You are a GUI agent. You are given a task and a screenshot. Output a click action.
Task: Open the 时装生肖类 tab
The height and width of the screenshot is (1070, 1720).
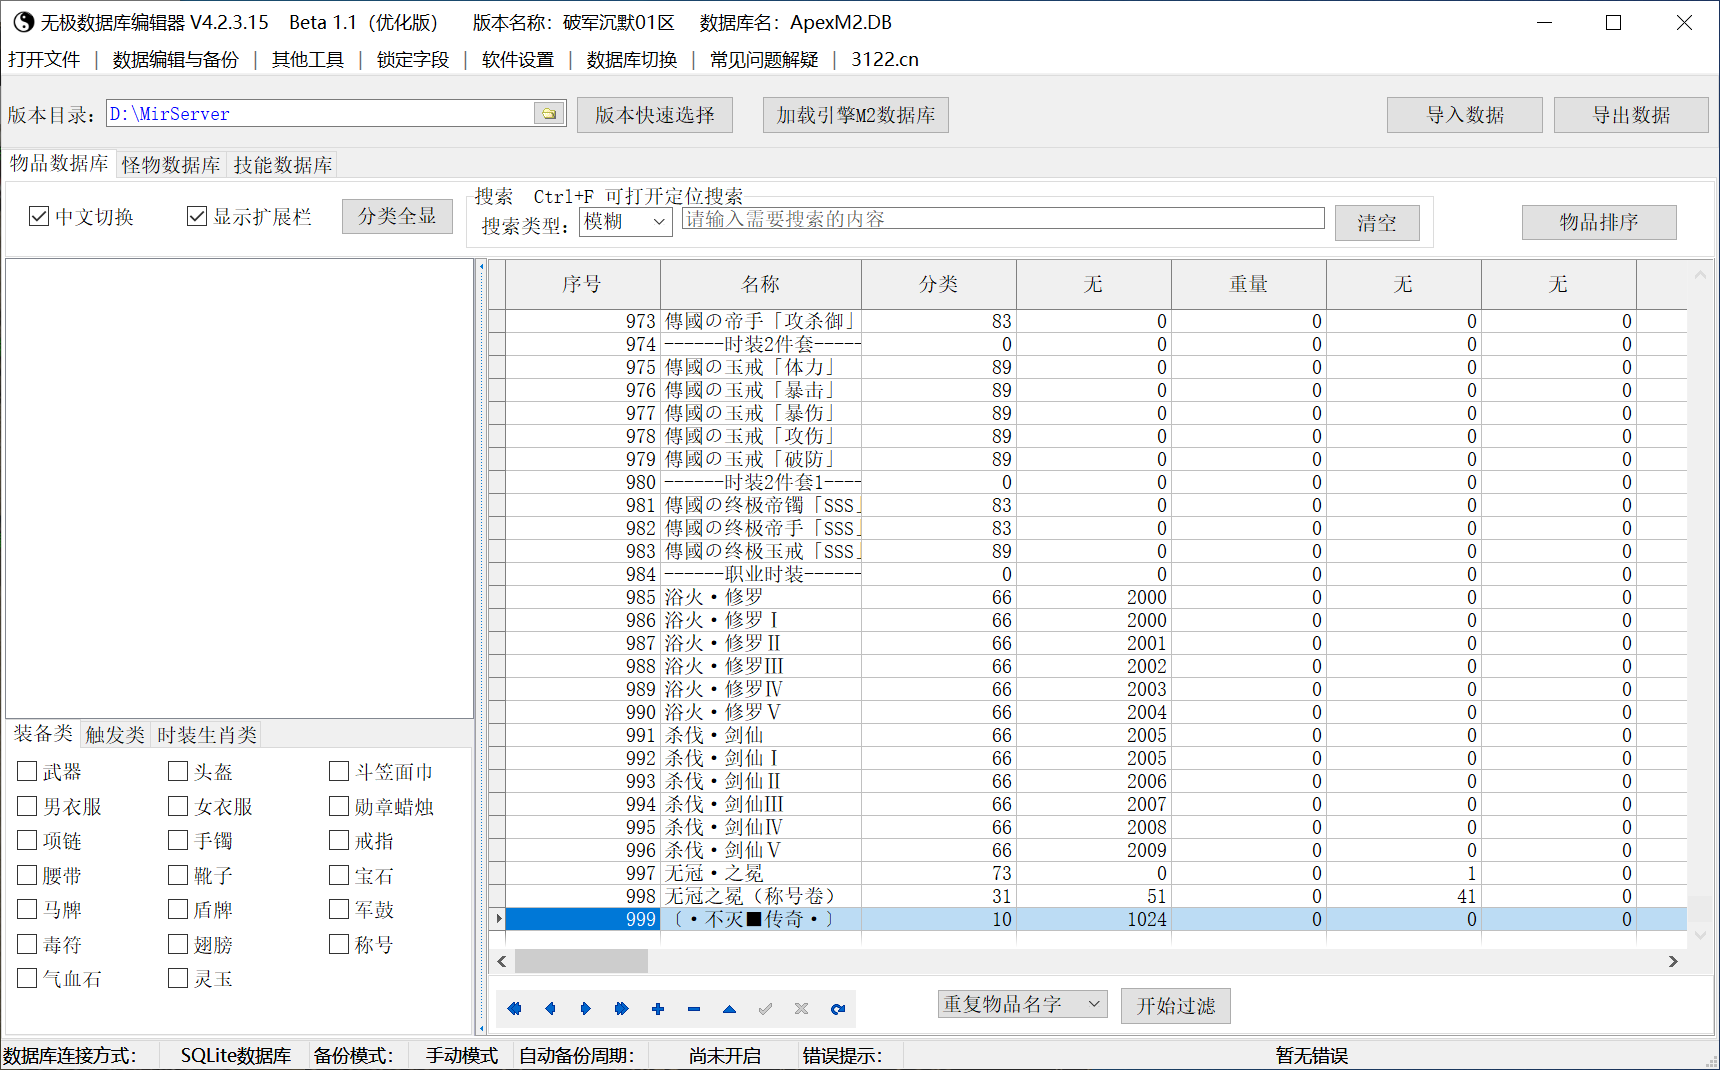tap(207, 735)
